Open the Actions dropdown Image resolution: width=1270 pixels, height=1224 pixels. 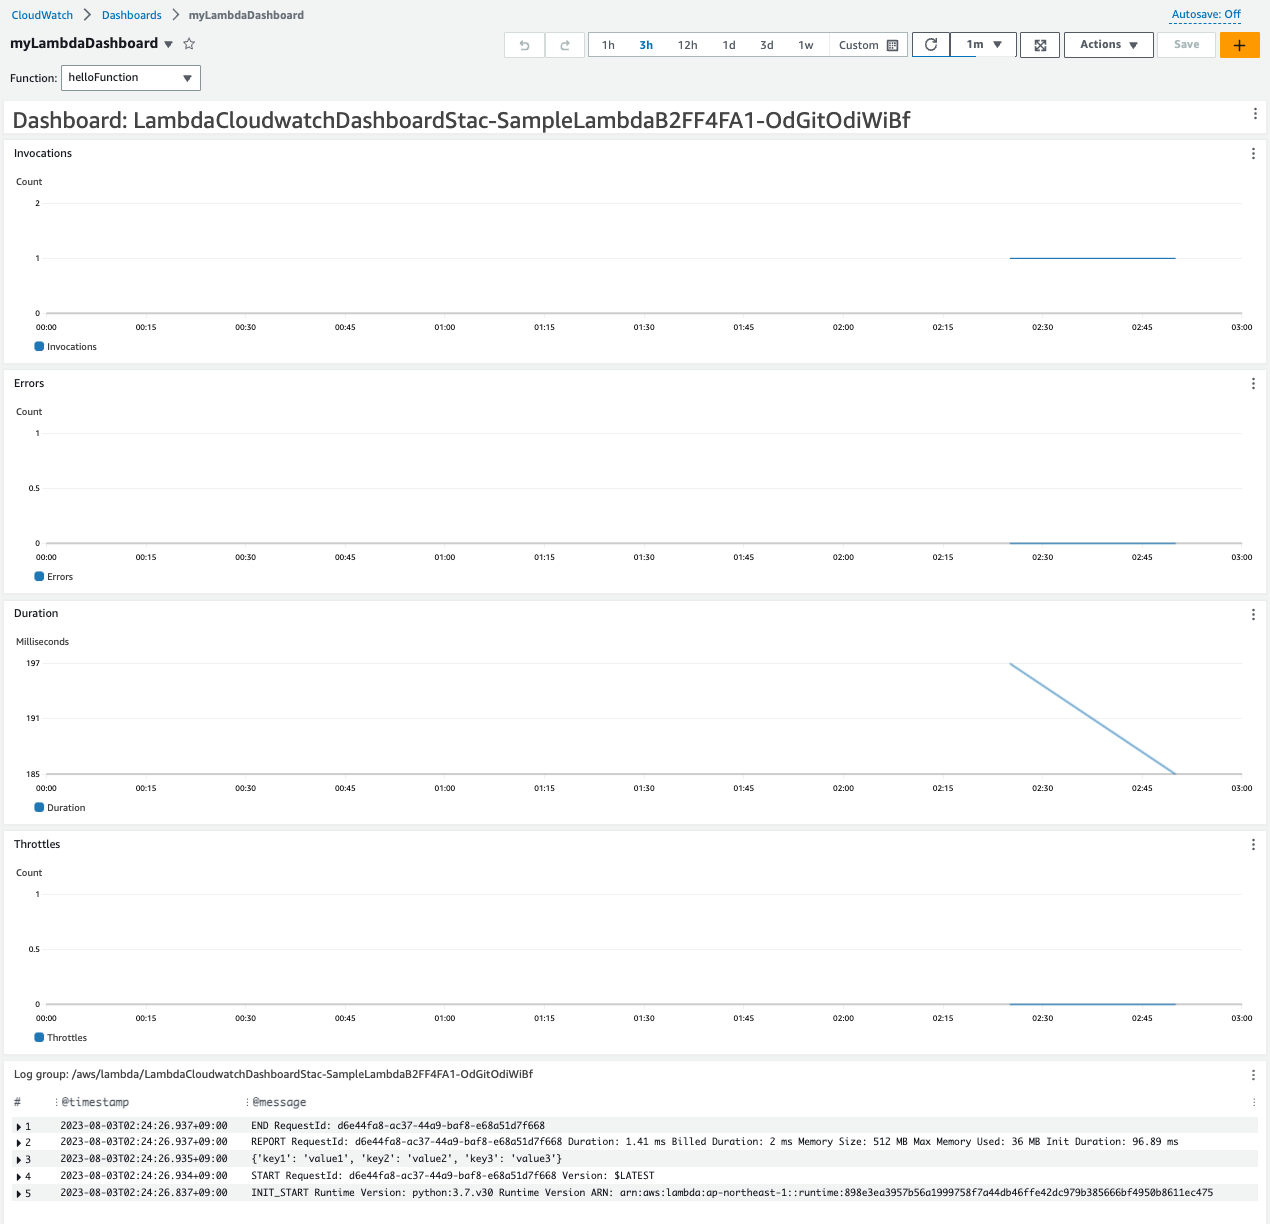[x=1108, y=44]
